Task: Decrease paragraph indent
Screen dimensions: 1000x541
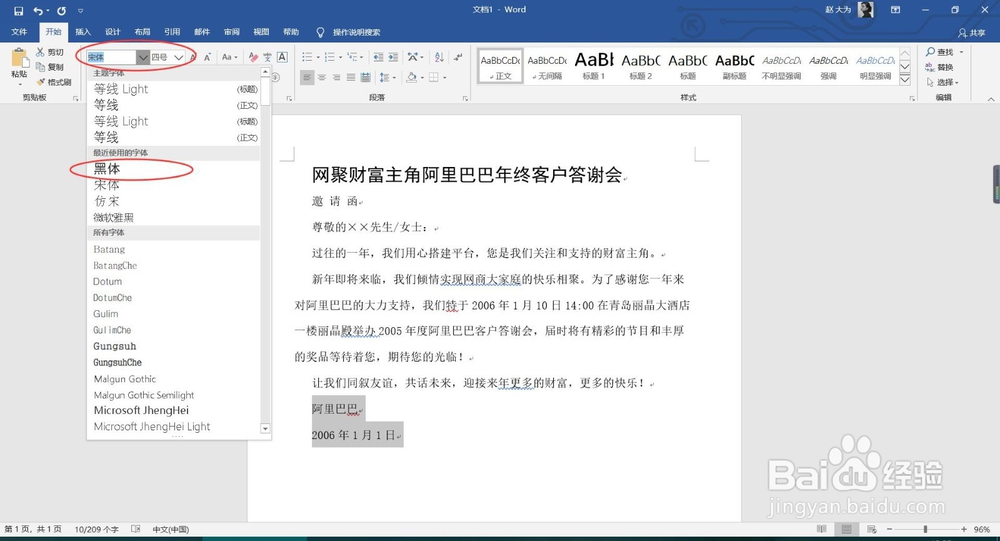Action: click(378, 57)
